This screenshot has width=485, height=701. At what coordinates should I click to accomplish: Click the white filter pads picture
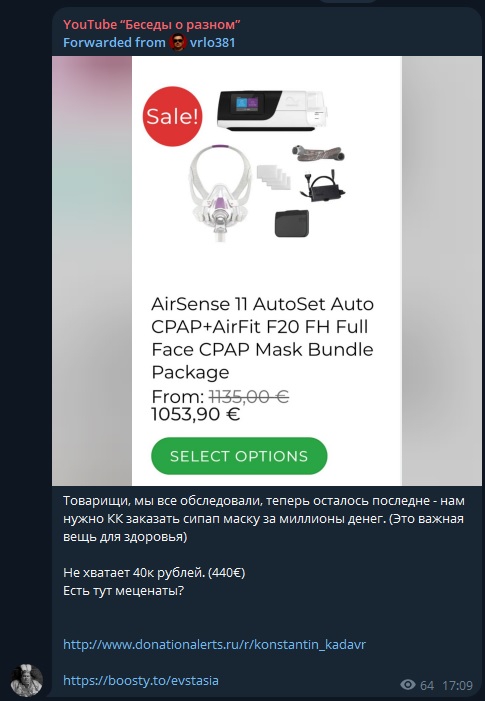pyautogui.click(x=274, y=177)
